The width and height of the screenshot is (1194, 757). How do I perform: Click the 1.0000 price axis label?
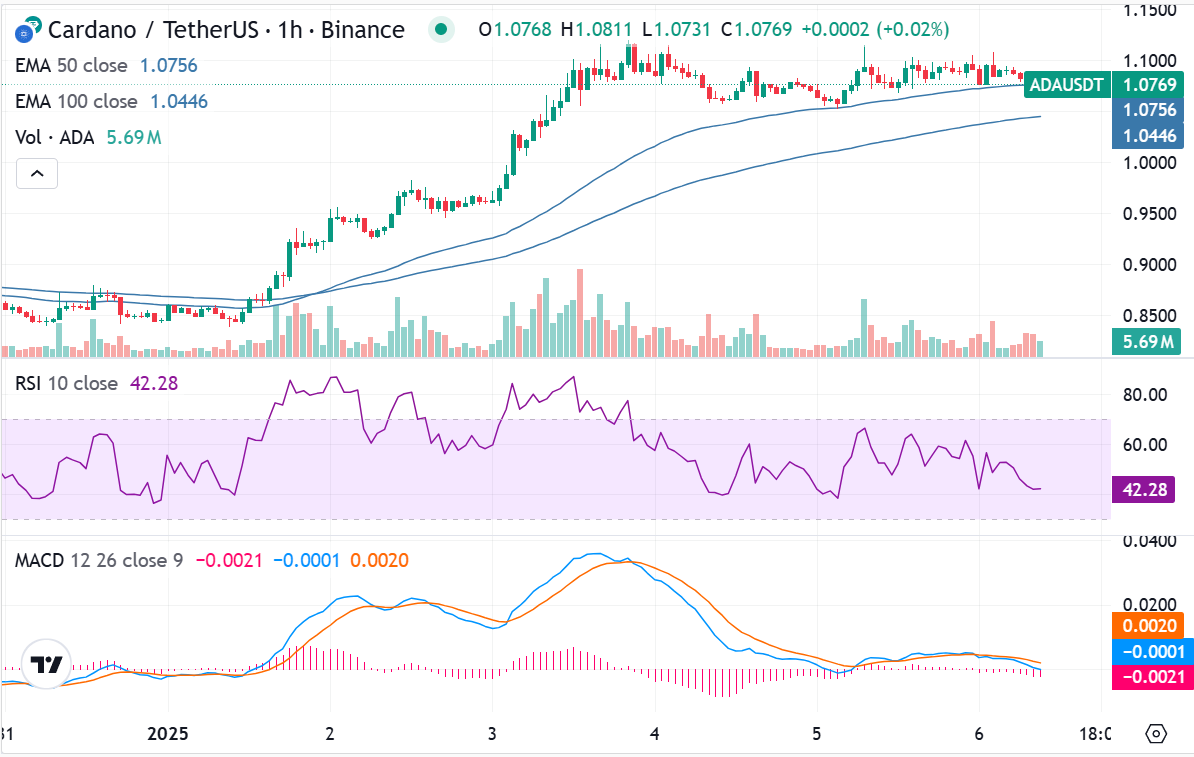click(1149, 162)
